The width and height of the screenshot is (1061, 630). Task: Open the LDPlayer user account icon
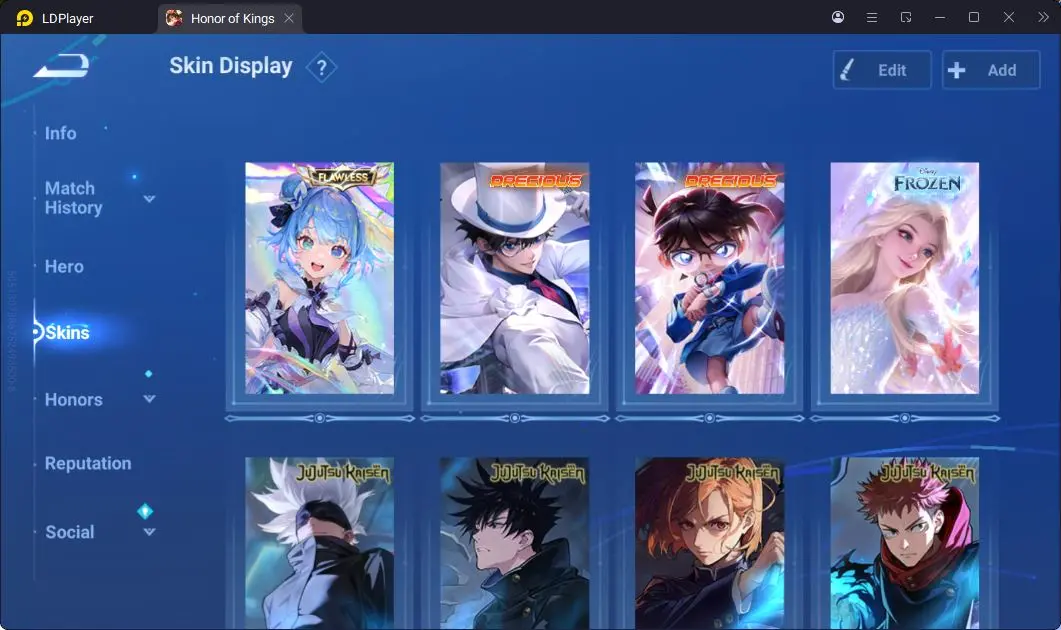tap(838, 17)
